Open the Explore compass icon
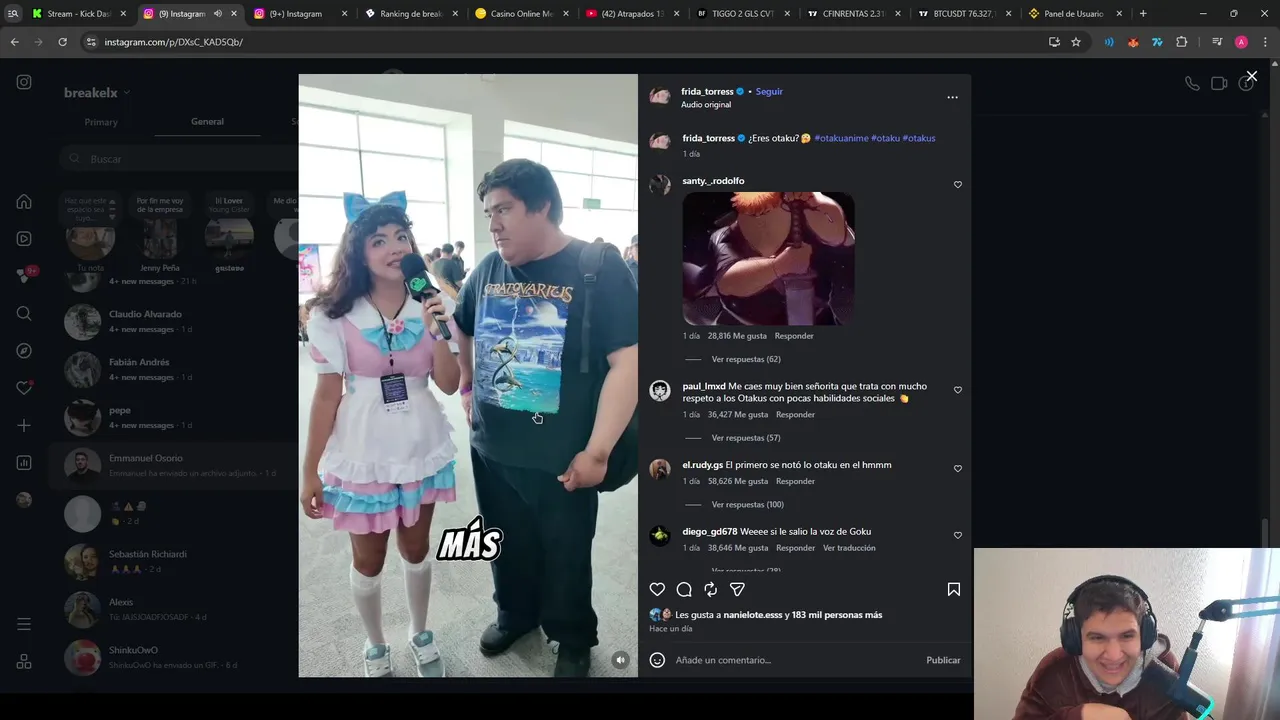Image resolution: width=1280 pixels, height=720 pixels. (x=24, y=351)
